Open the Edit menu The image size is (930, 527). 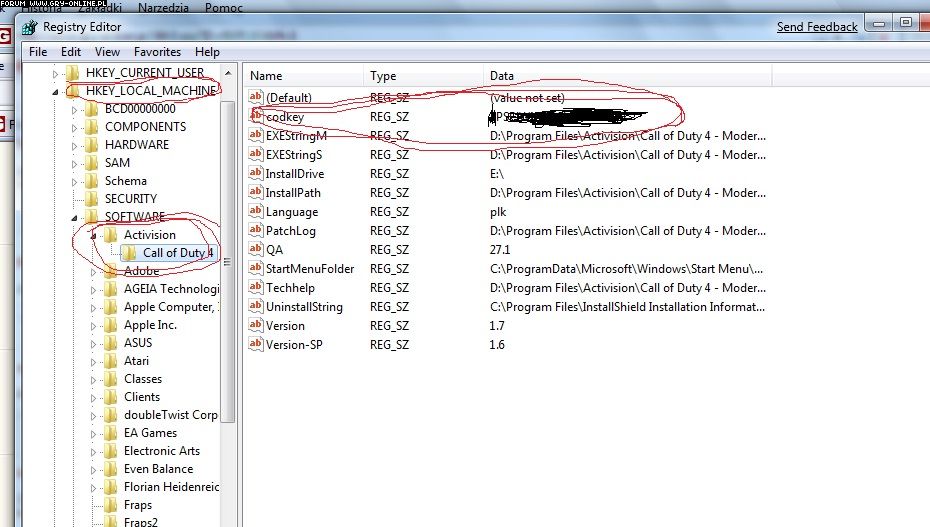tap(71, 52)
